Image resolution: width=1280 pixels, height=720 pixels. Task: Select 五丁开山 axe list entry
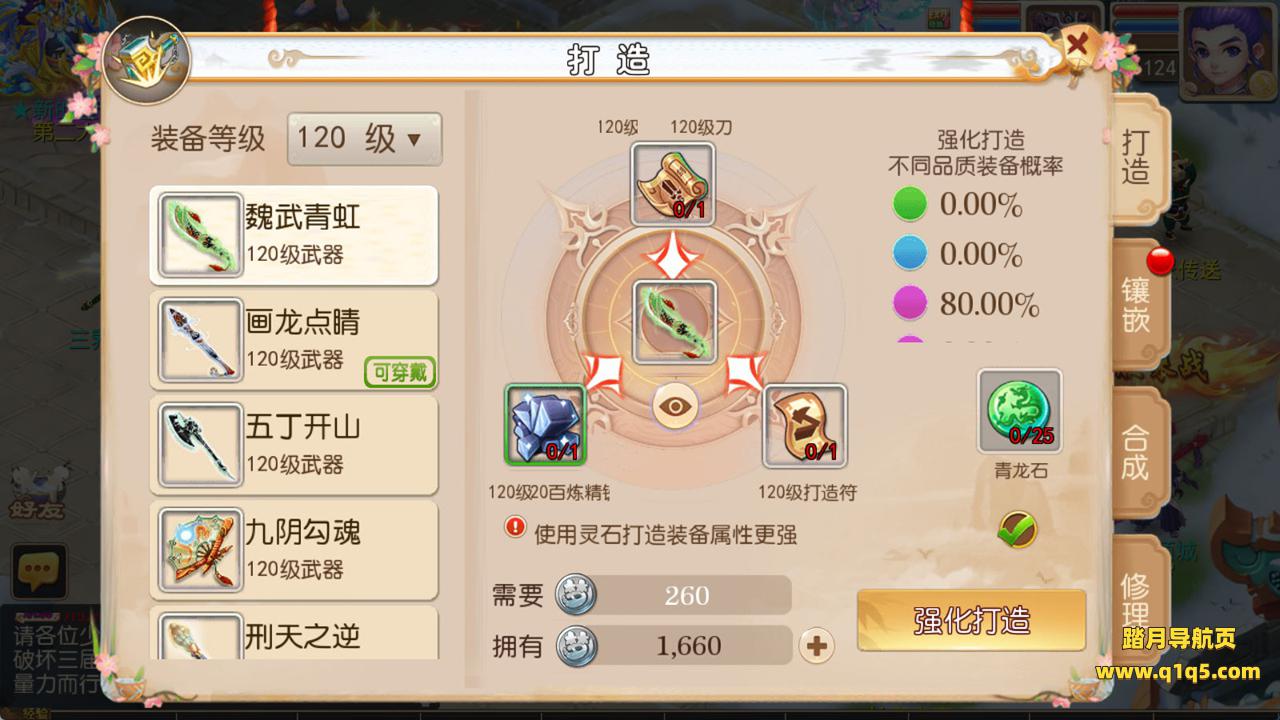(x=294, y=446)
